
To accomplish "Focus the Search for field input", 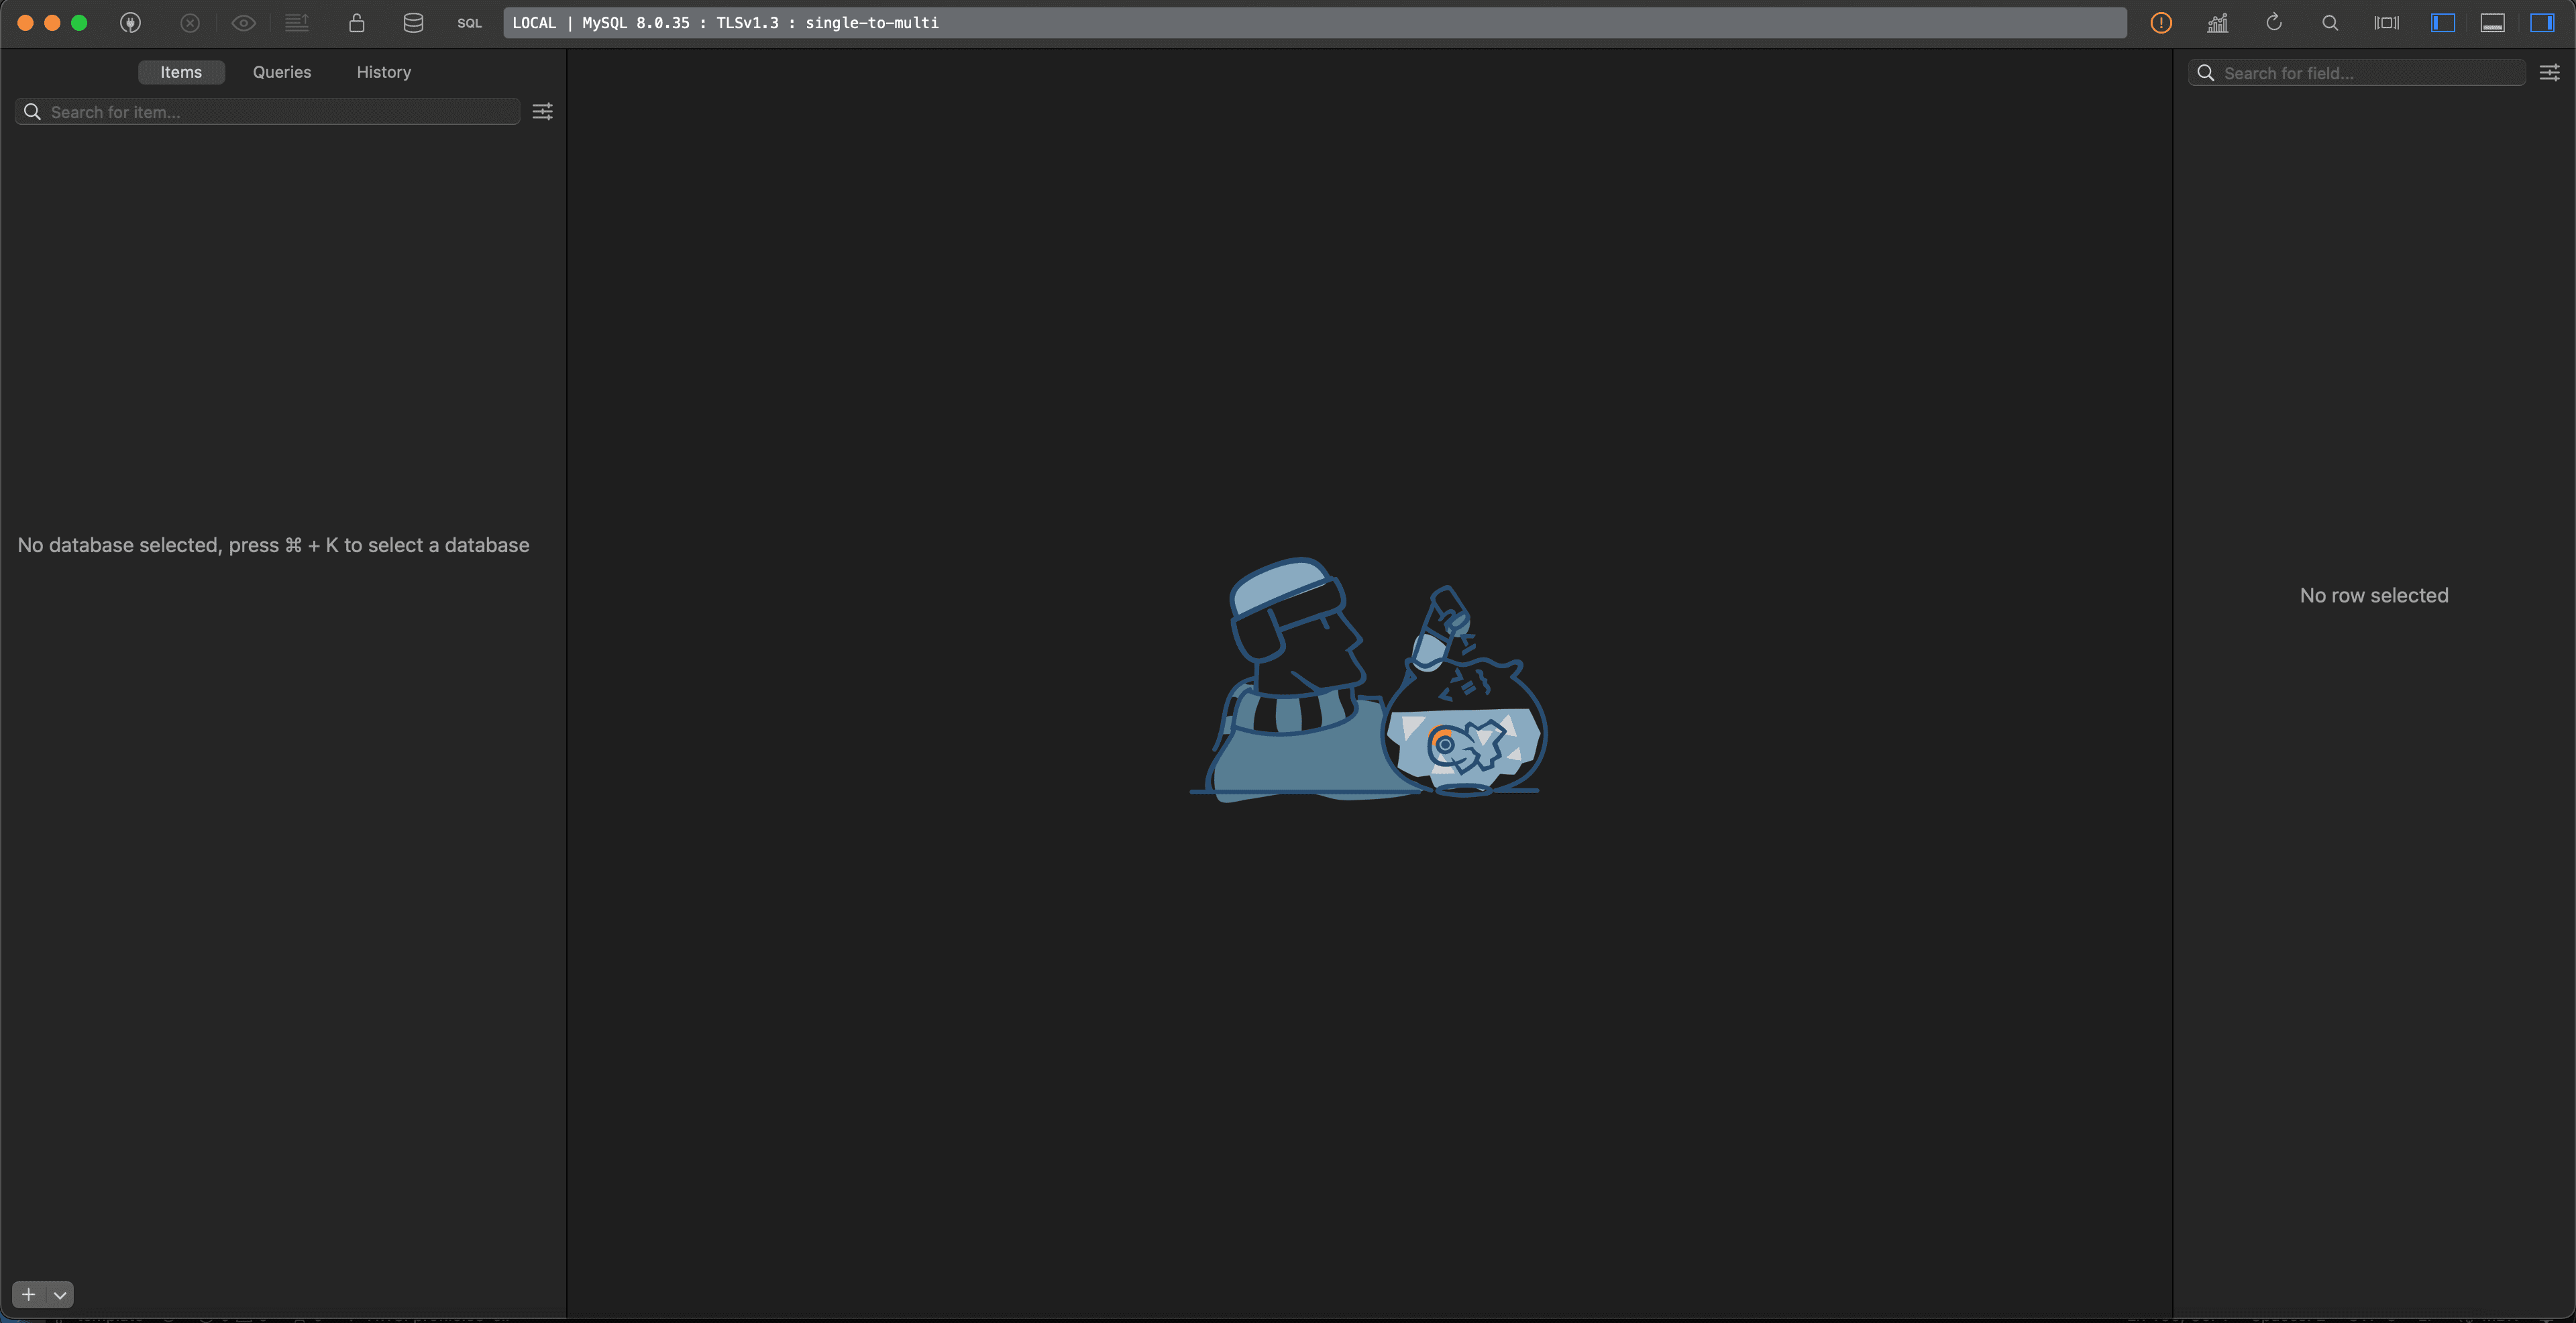I will 2357,73.
